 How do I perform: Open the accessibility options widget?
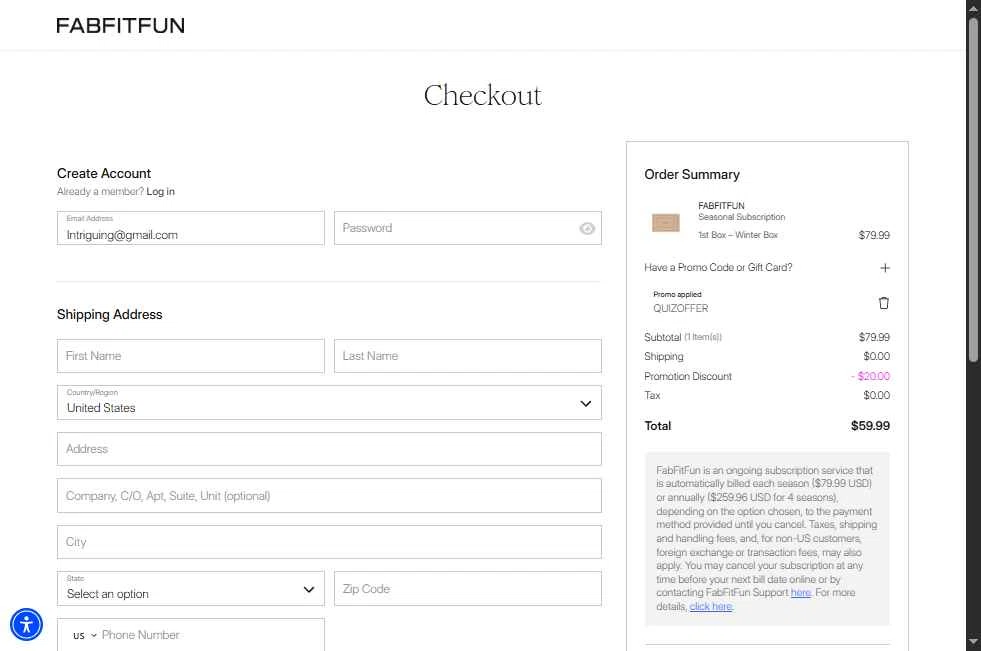tap(27, 625)
